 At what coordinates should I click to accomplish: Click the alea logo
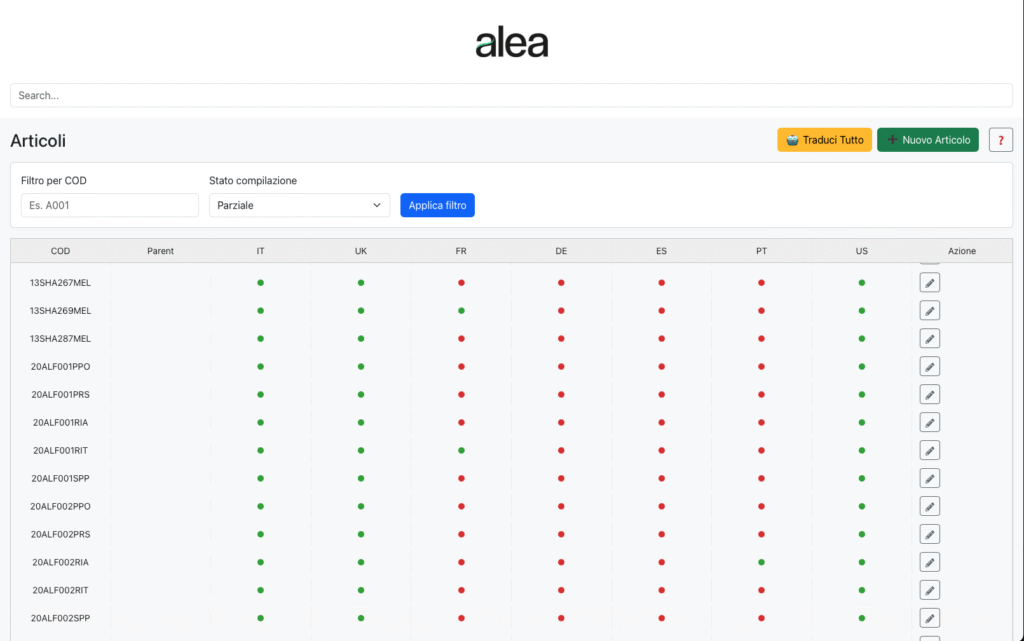[x=511, y=43]
